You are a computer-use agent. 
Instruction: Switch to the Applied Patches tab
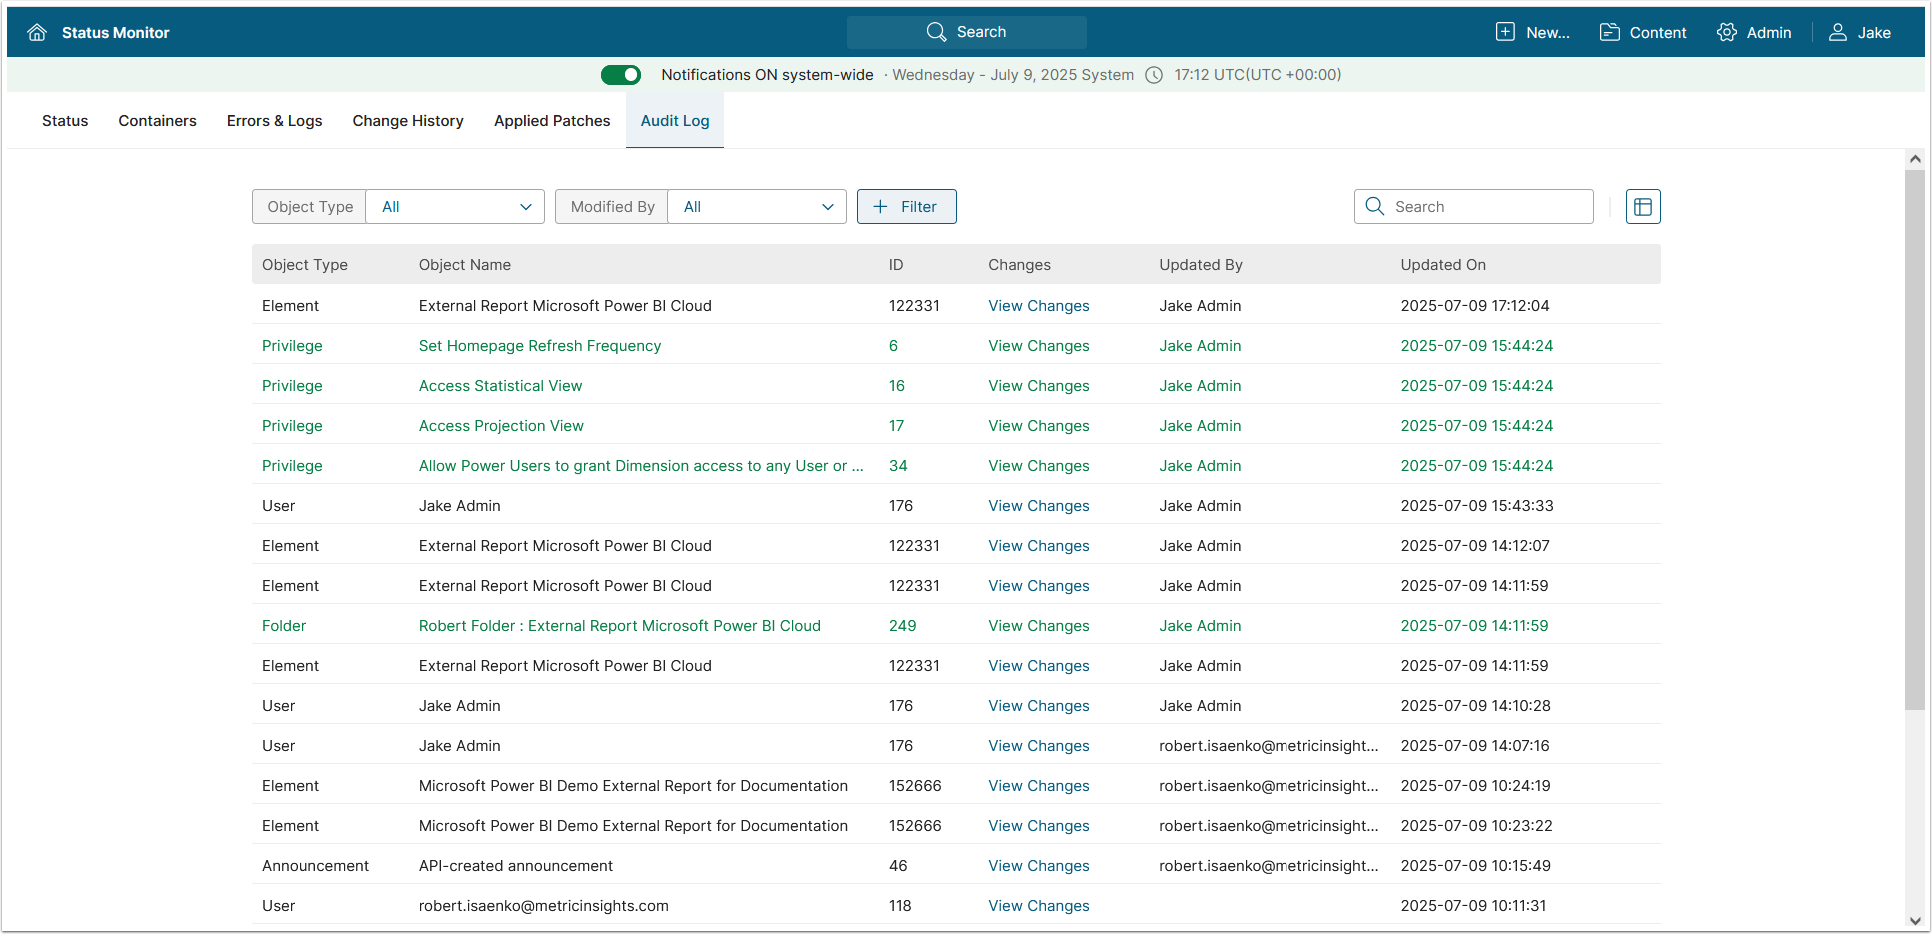552,121
